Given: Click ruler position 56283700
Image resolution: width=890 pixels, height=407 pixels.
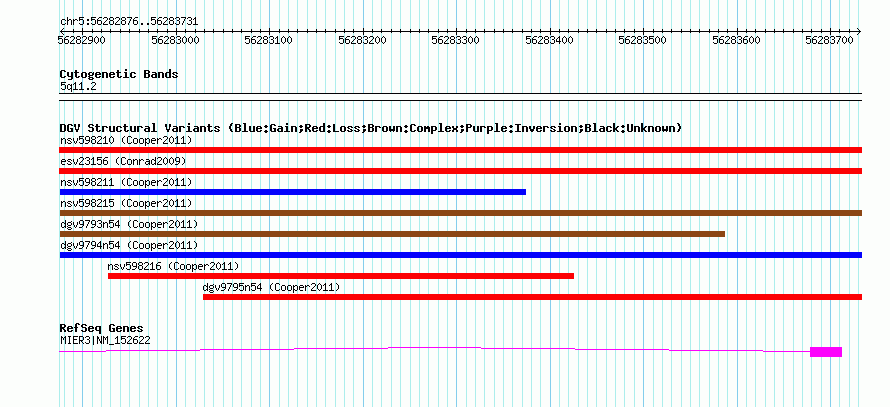Looking at the screenshot, I should 830,40.
